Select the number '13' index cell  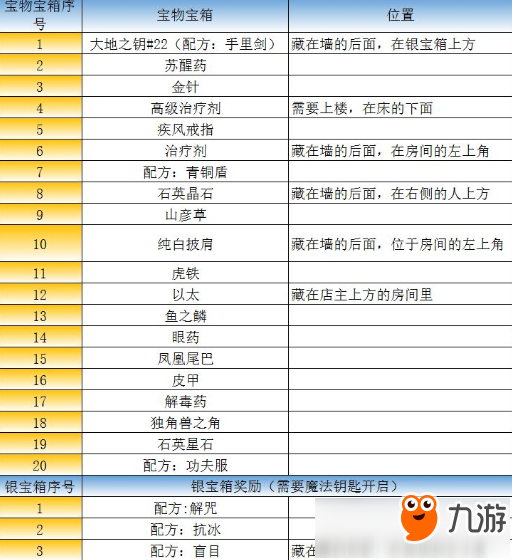(41, 316)
